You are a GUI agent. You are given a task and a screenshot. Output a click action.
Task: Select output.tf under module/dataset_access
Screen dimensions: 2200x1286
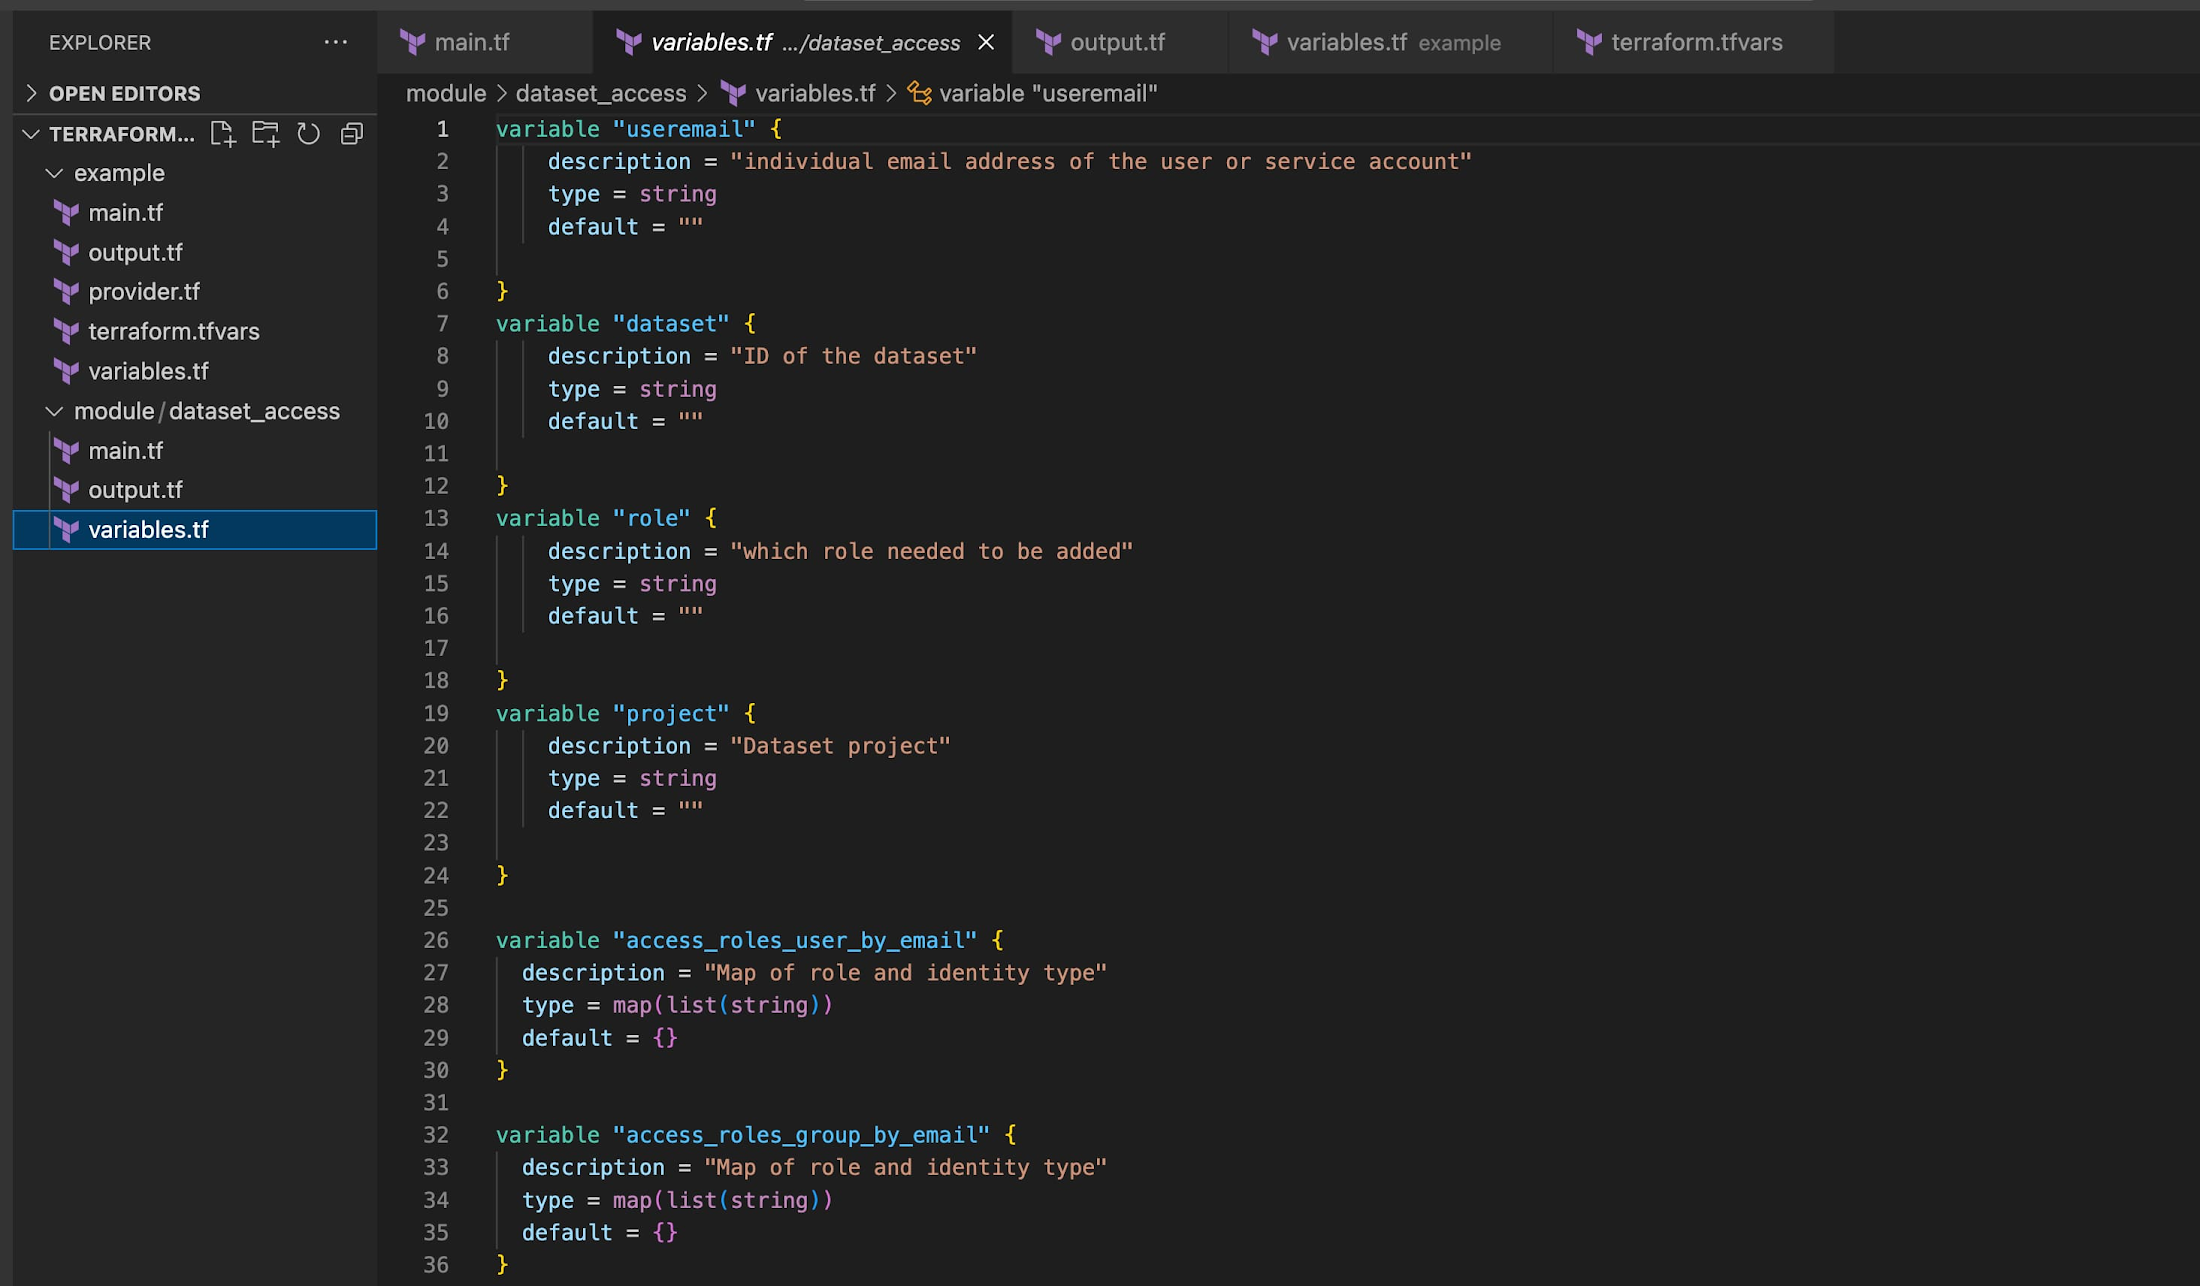pos(136,490)
